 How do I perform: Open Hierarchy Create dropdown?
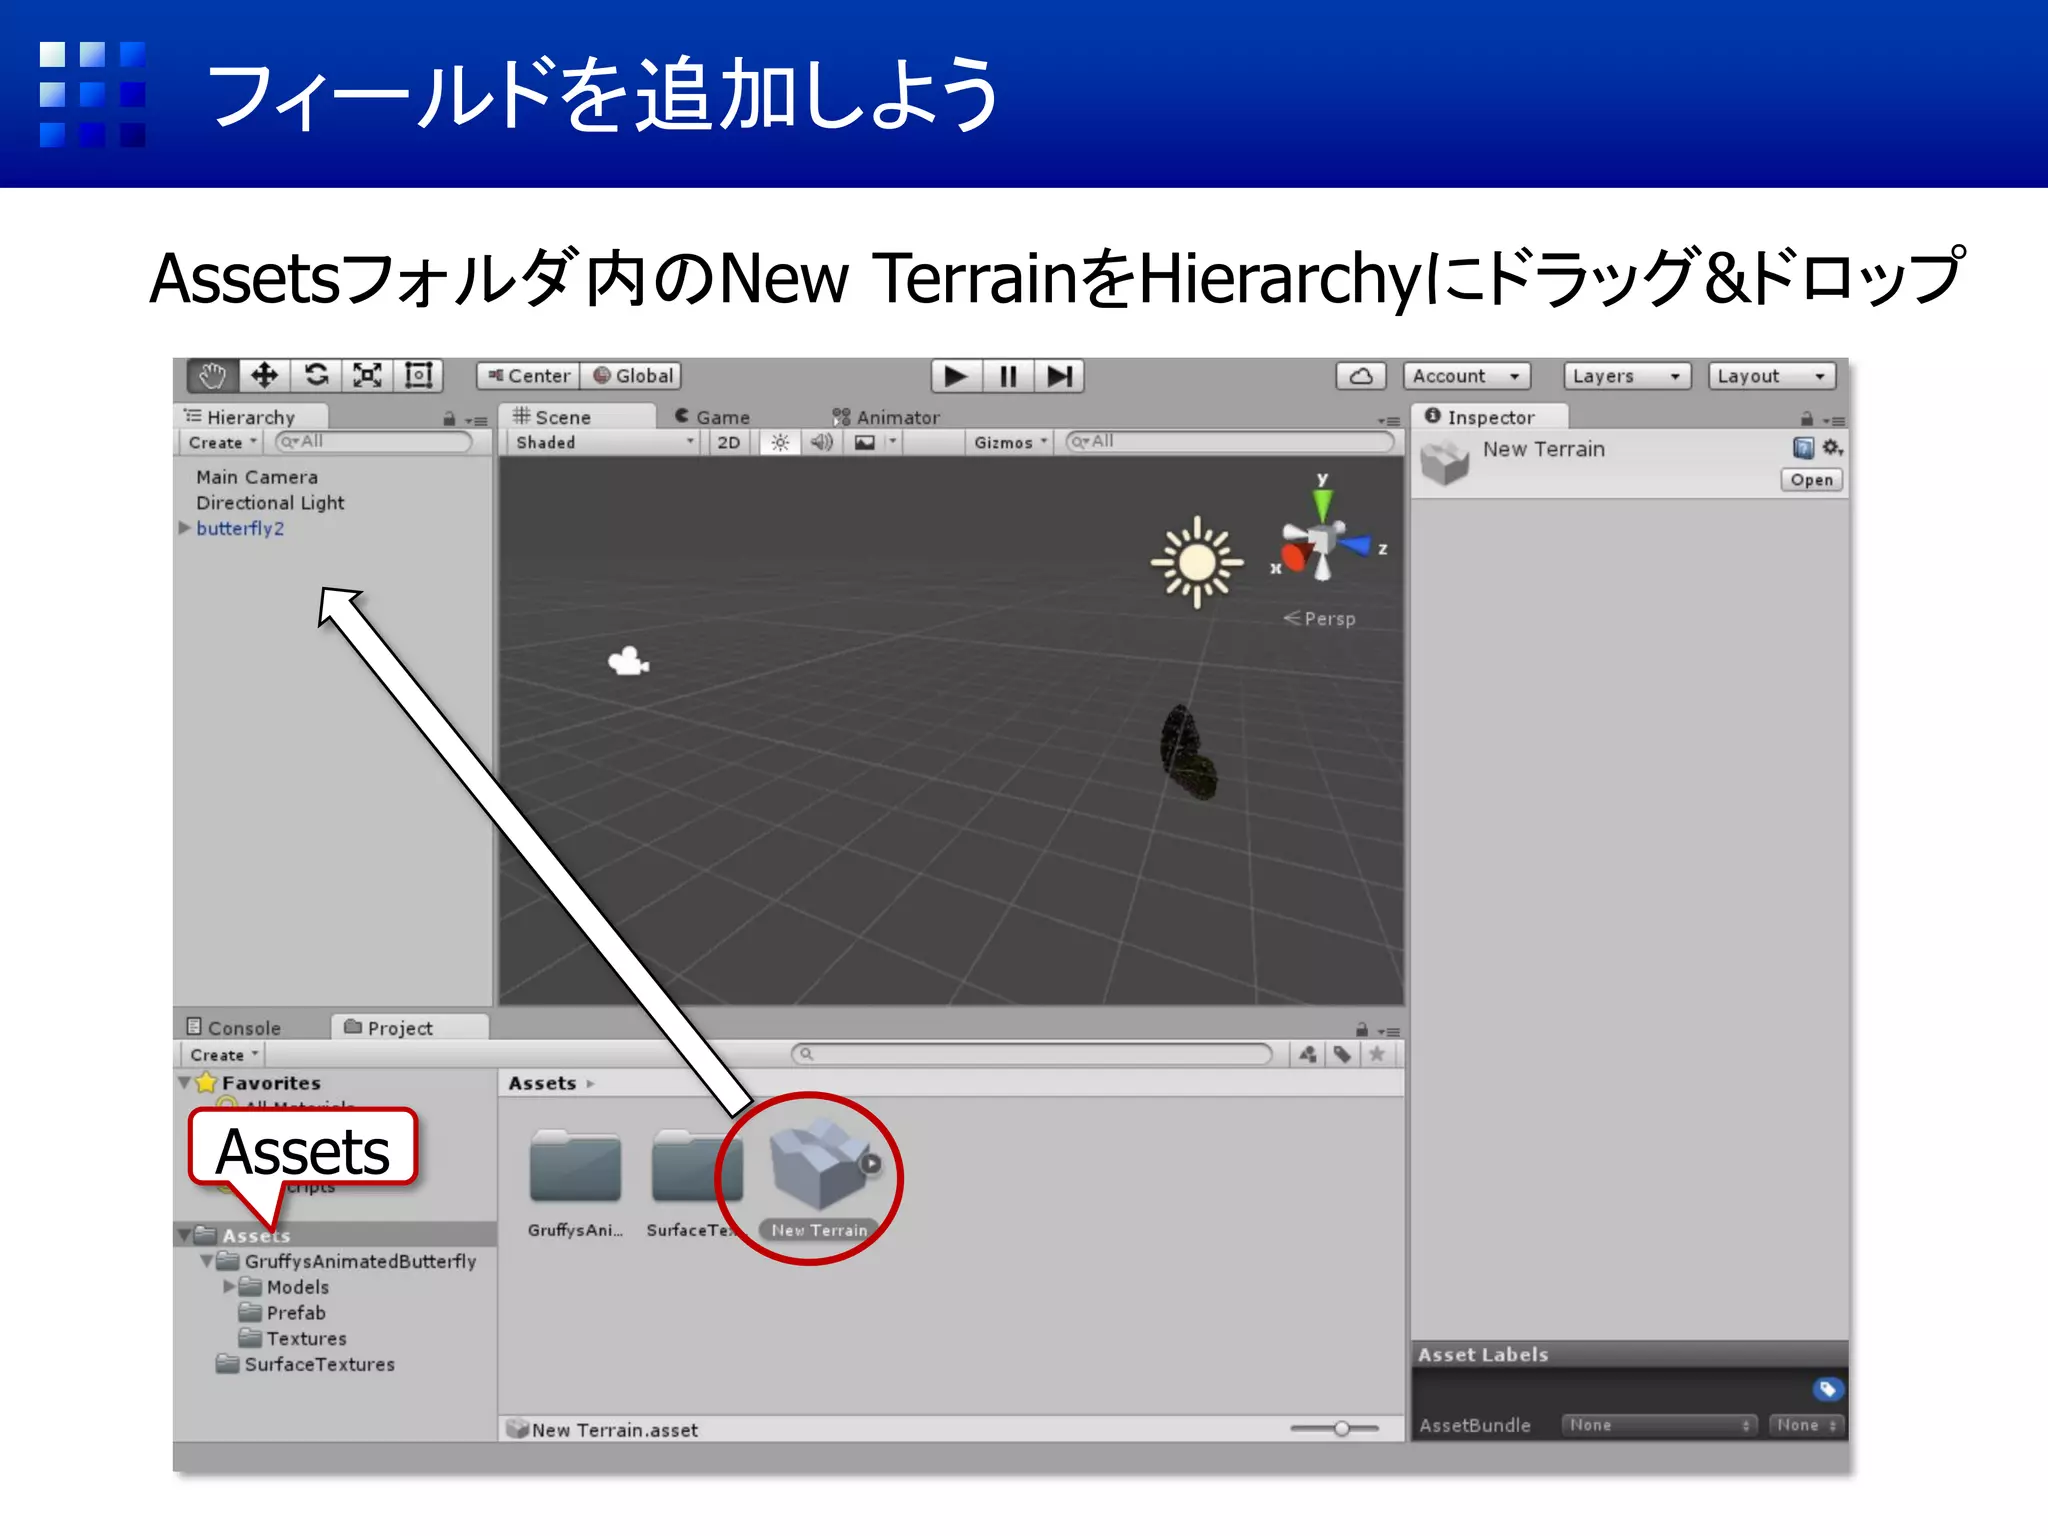click(x=222, y=442)
